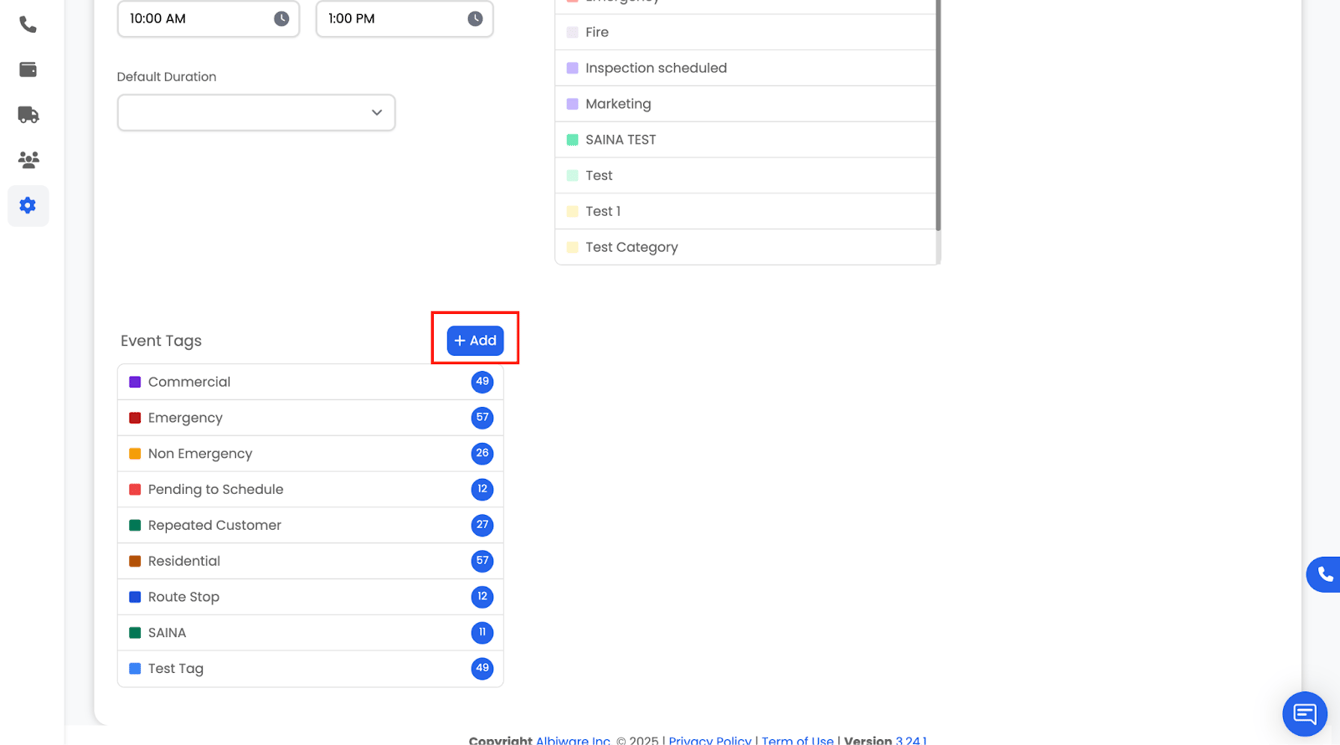Viewport: 1340px width, 745px height.
Task: Select the Repeated Customer tag
Action: [310, 525]
